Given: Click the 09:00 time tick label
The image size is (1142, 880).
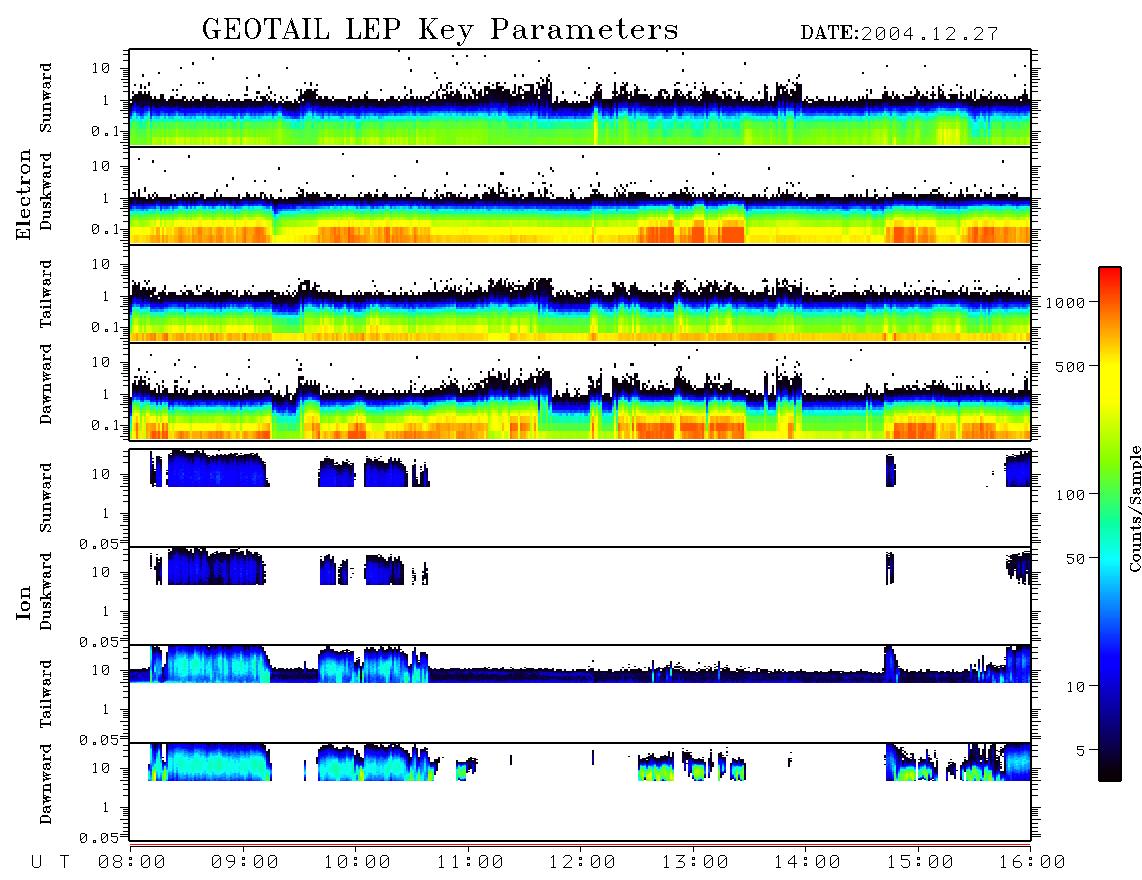Looking at the screenshot, I should click(245, 862).
